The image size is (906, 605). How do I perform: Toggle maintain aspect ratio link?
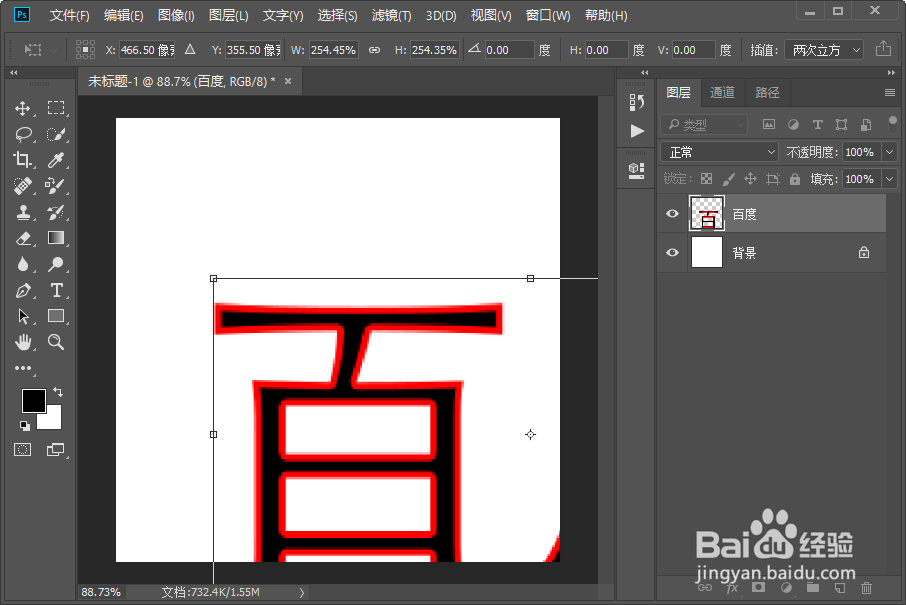374,50
